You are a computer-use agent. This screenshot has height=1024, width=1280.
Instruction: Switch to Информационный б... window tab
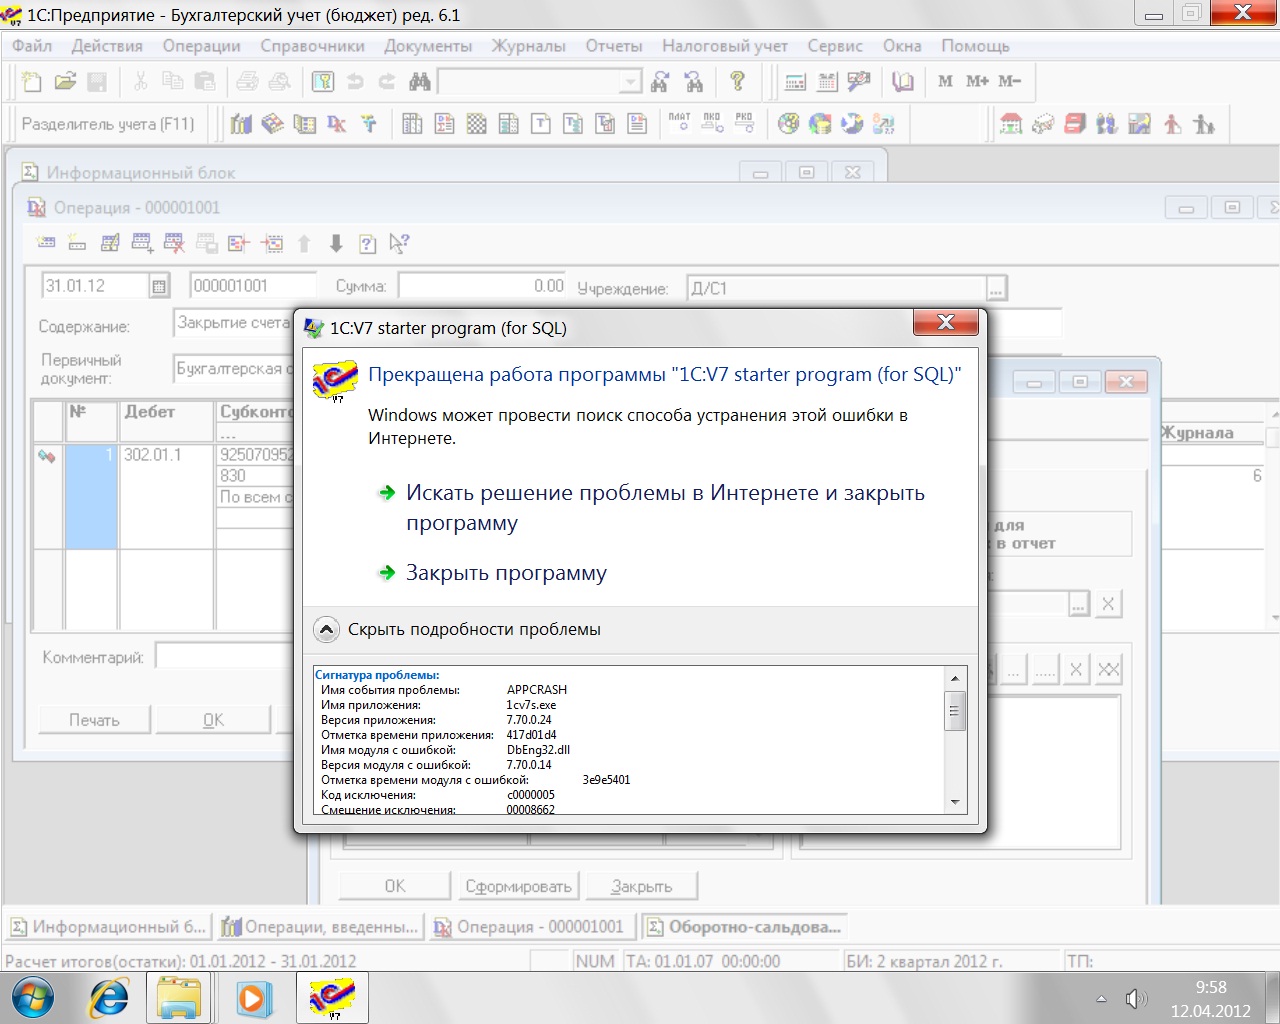[x=108, y=927]
